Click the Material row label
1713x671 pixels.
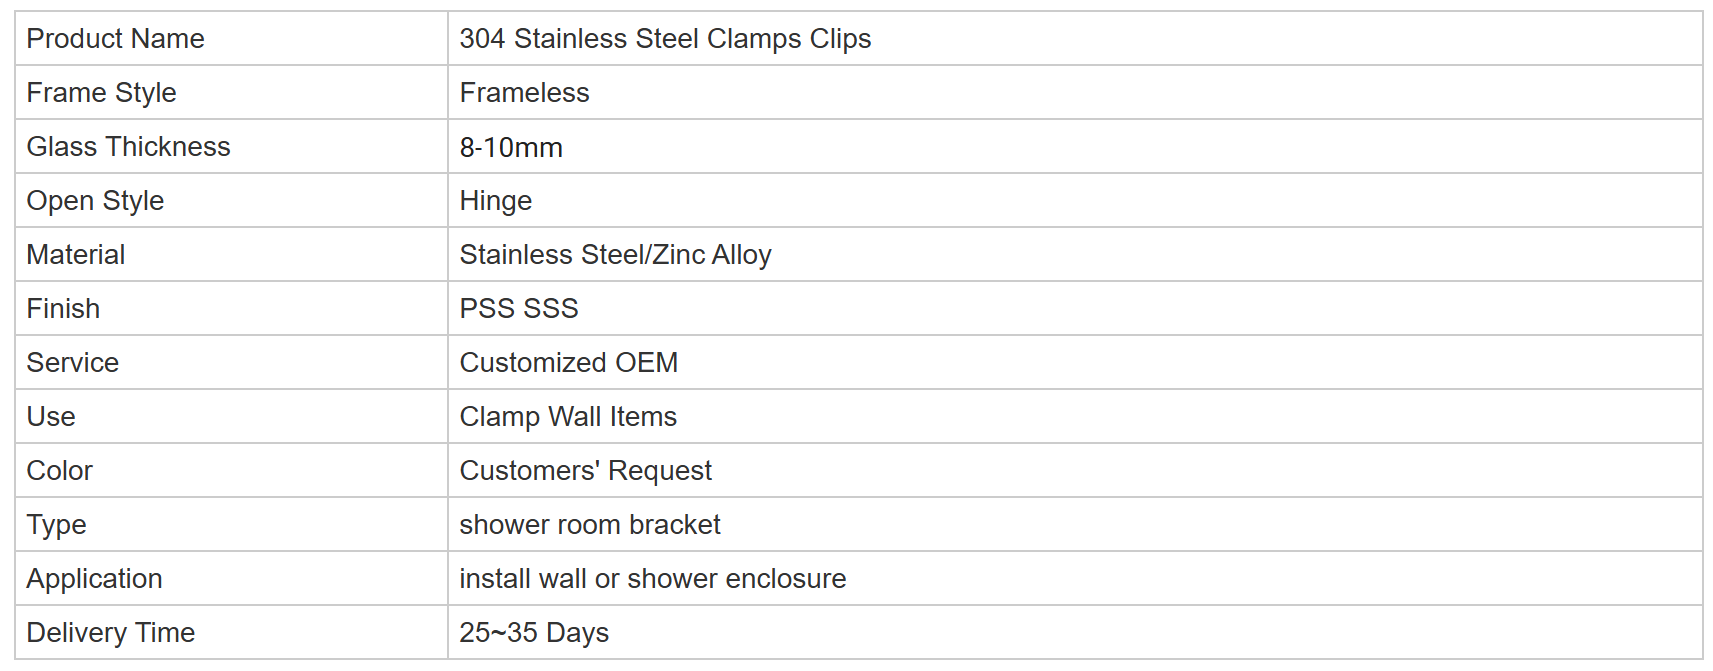[76, 255]
